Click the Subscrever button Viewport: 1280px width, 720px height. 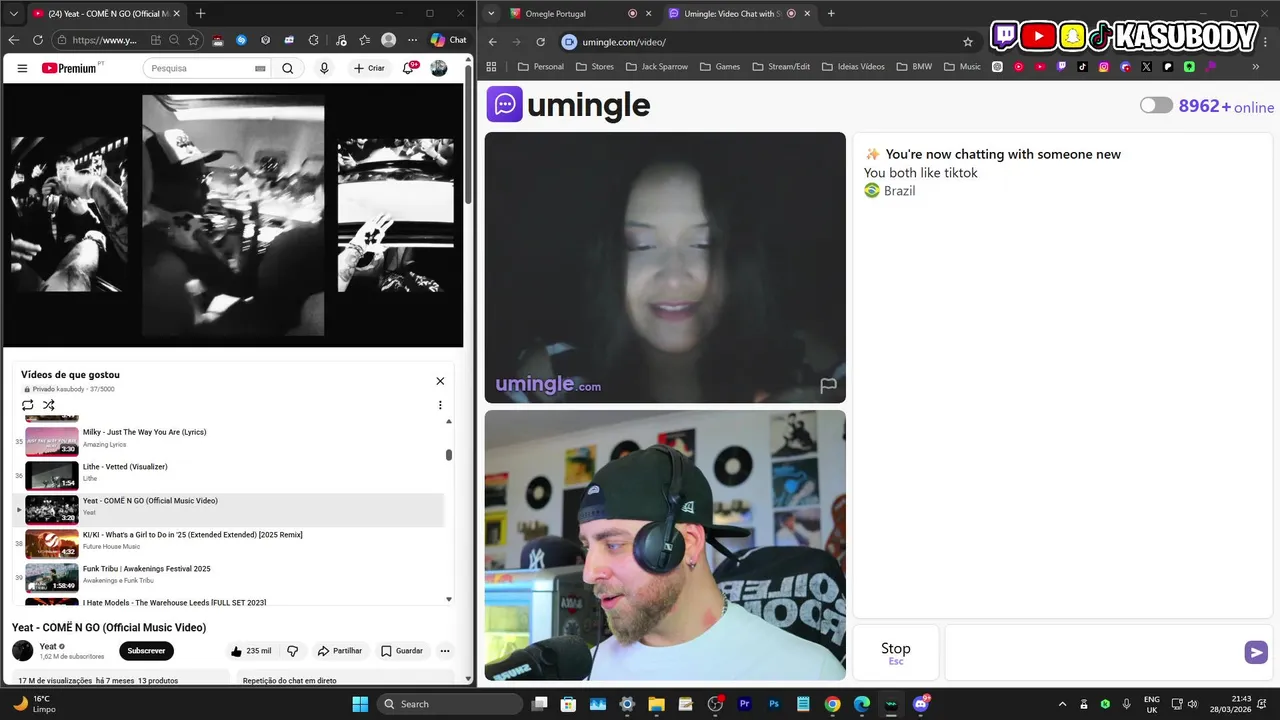[146, 651]
